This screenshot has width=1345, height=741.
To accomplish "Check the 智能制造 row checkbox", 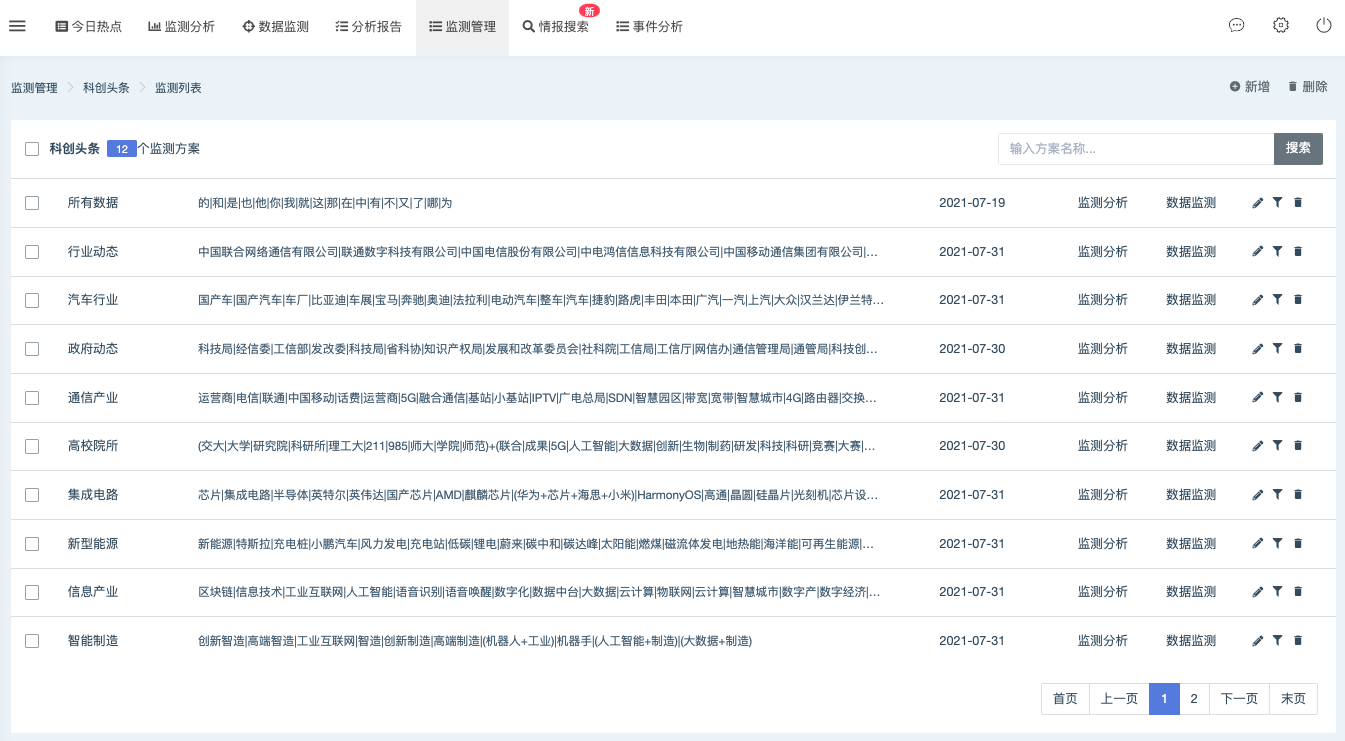I will 31,640.
